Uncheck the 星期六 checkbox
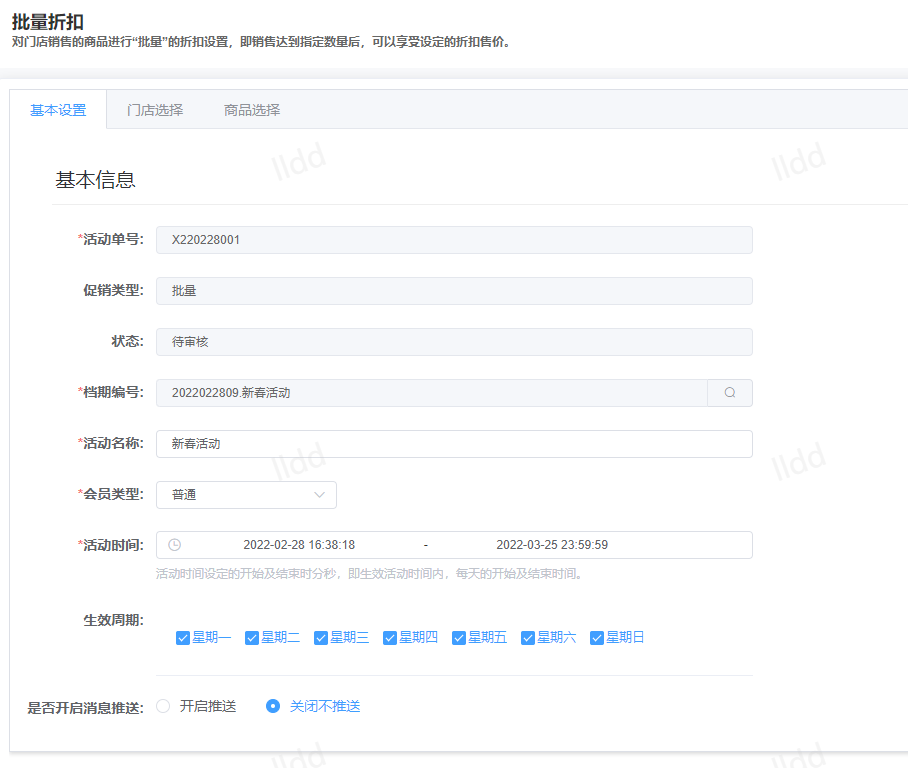Screen dimensions: 908x768 pos(528,638)
